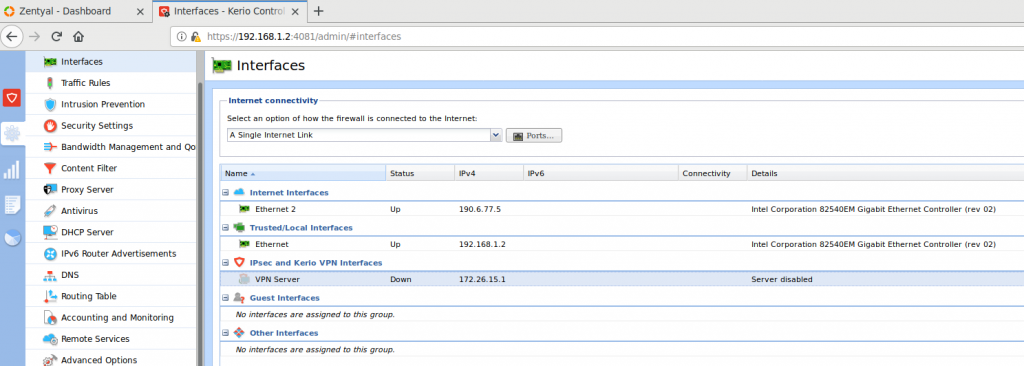1024x366 pixels.
Task: Collapse IPsec and Kerio VPN Interfaces group
Action: coord(225,263)
